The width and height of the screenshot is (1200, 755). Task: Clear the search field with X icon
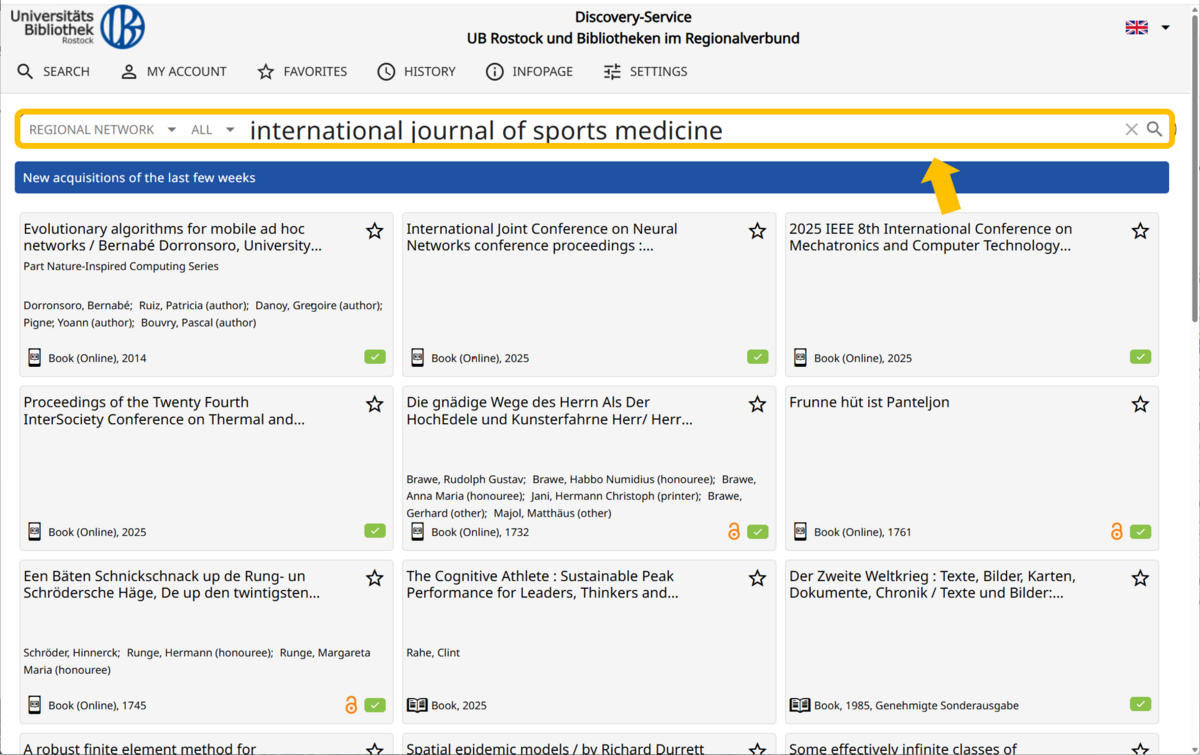1131,129
